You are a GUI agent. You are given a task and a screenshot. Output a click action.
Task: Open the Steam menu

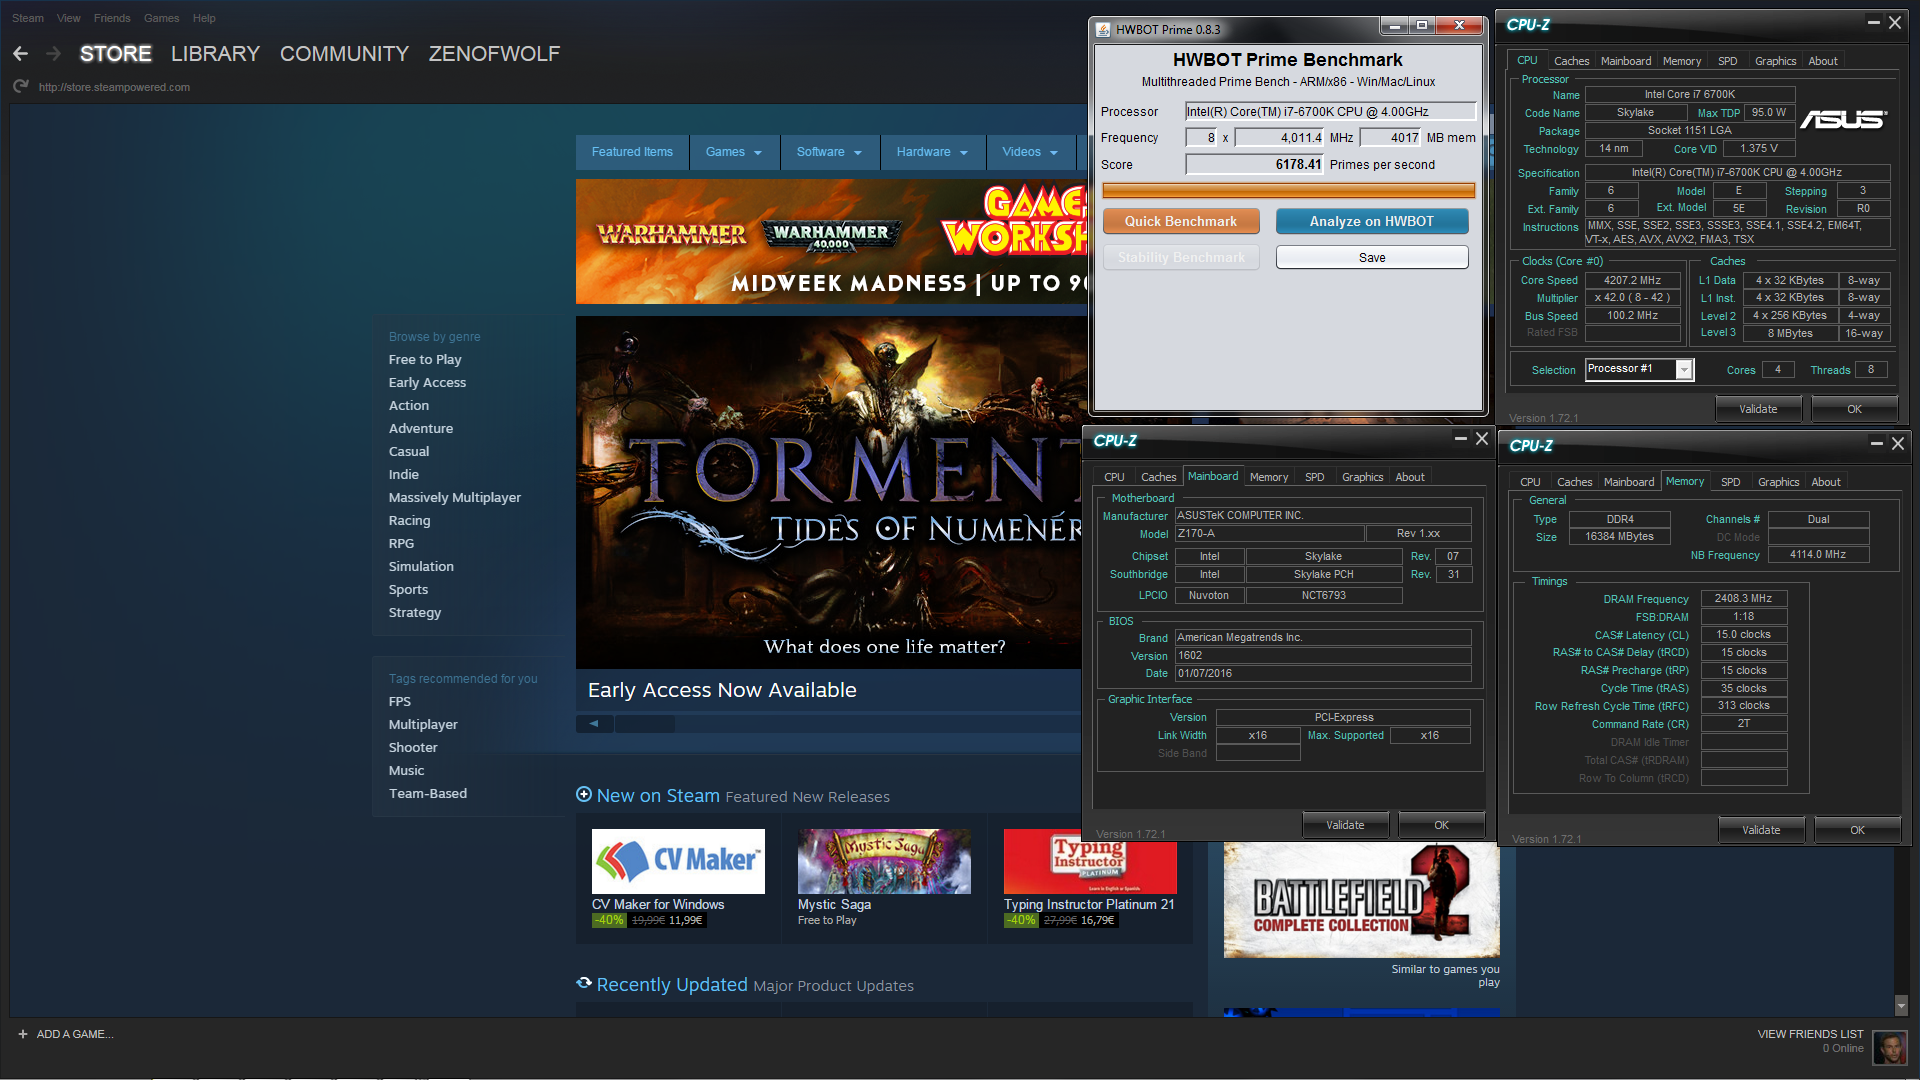(x=28, y=18)
